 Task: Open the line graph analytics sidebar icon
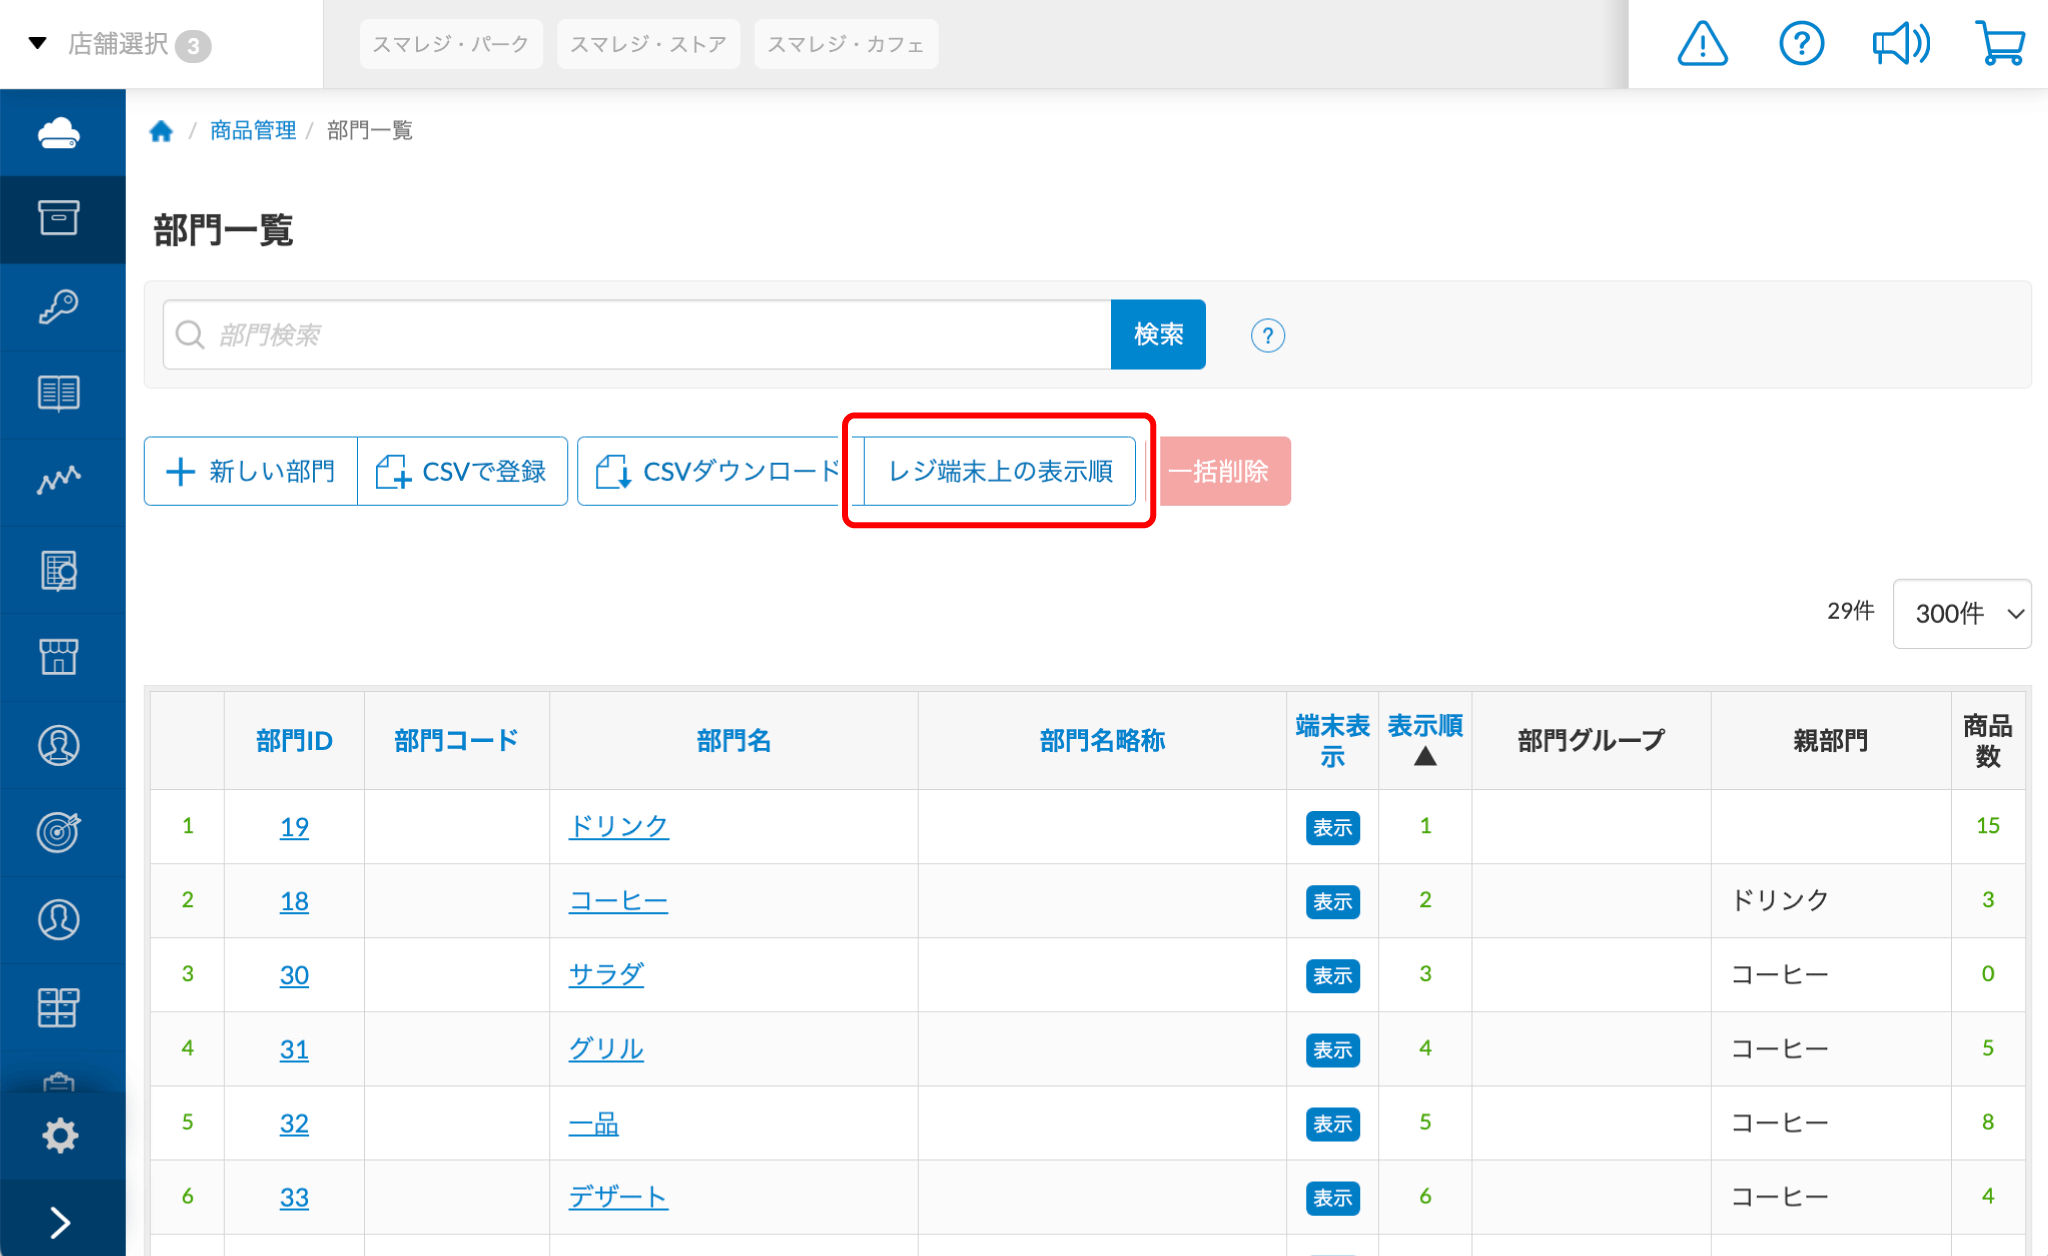tap(60, 481)
